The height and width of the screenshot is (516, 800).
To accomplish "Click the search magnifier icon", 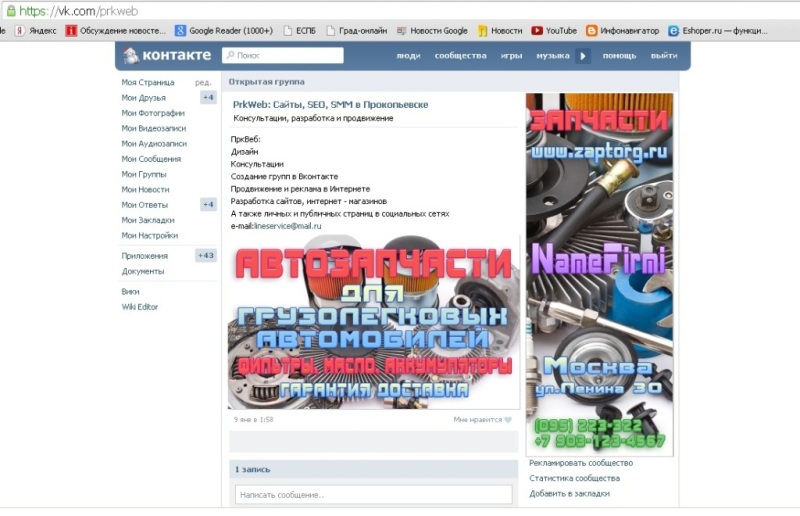I will [x=231, y=55].
